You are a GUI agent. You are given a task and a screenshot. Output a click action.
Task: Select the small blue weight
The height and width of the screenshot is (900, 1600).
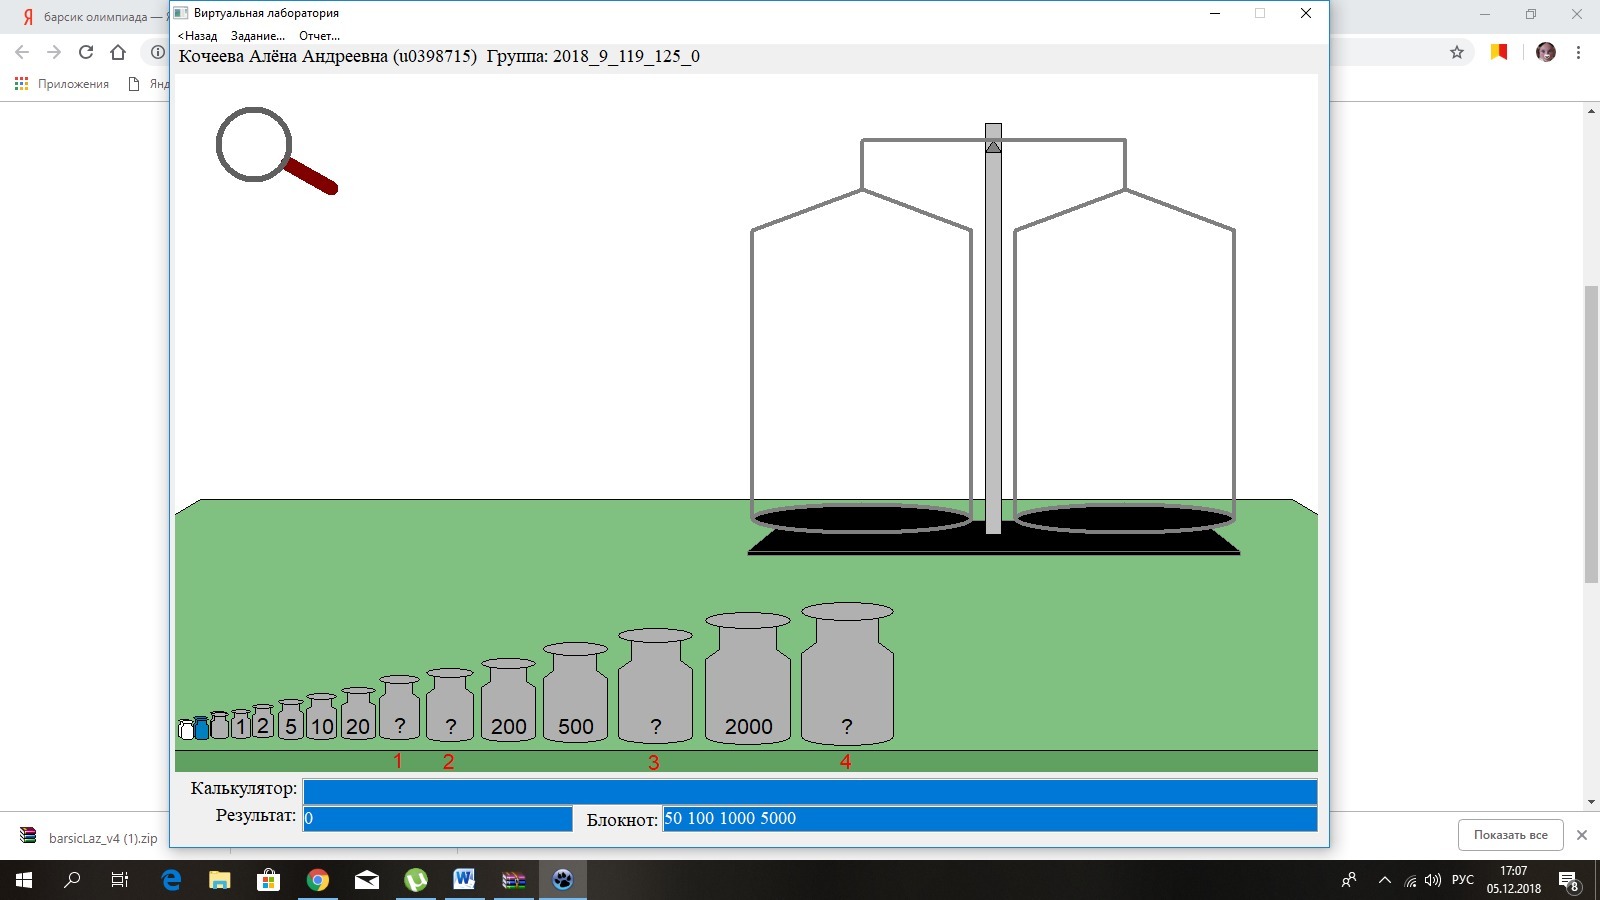click(202, 729)
